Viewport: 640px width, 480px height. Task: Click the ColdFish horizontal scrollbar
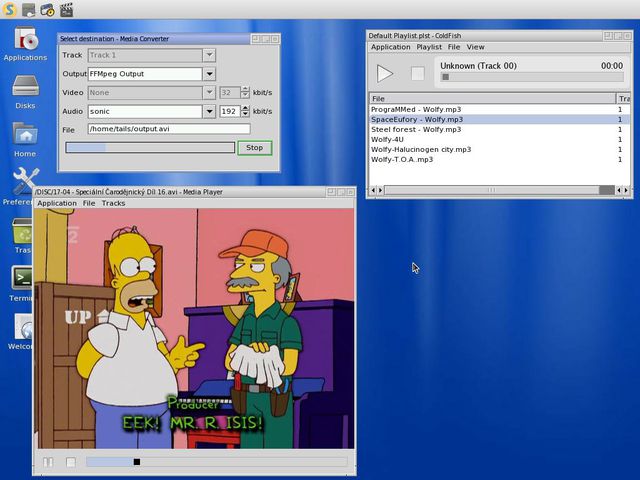click(500, 190)
